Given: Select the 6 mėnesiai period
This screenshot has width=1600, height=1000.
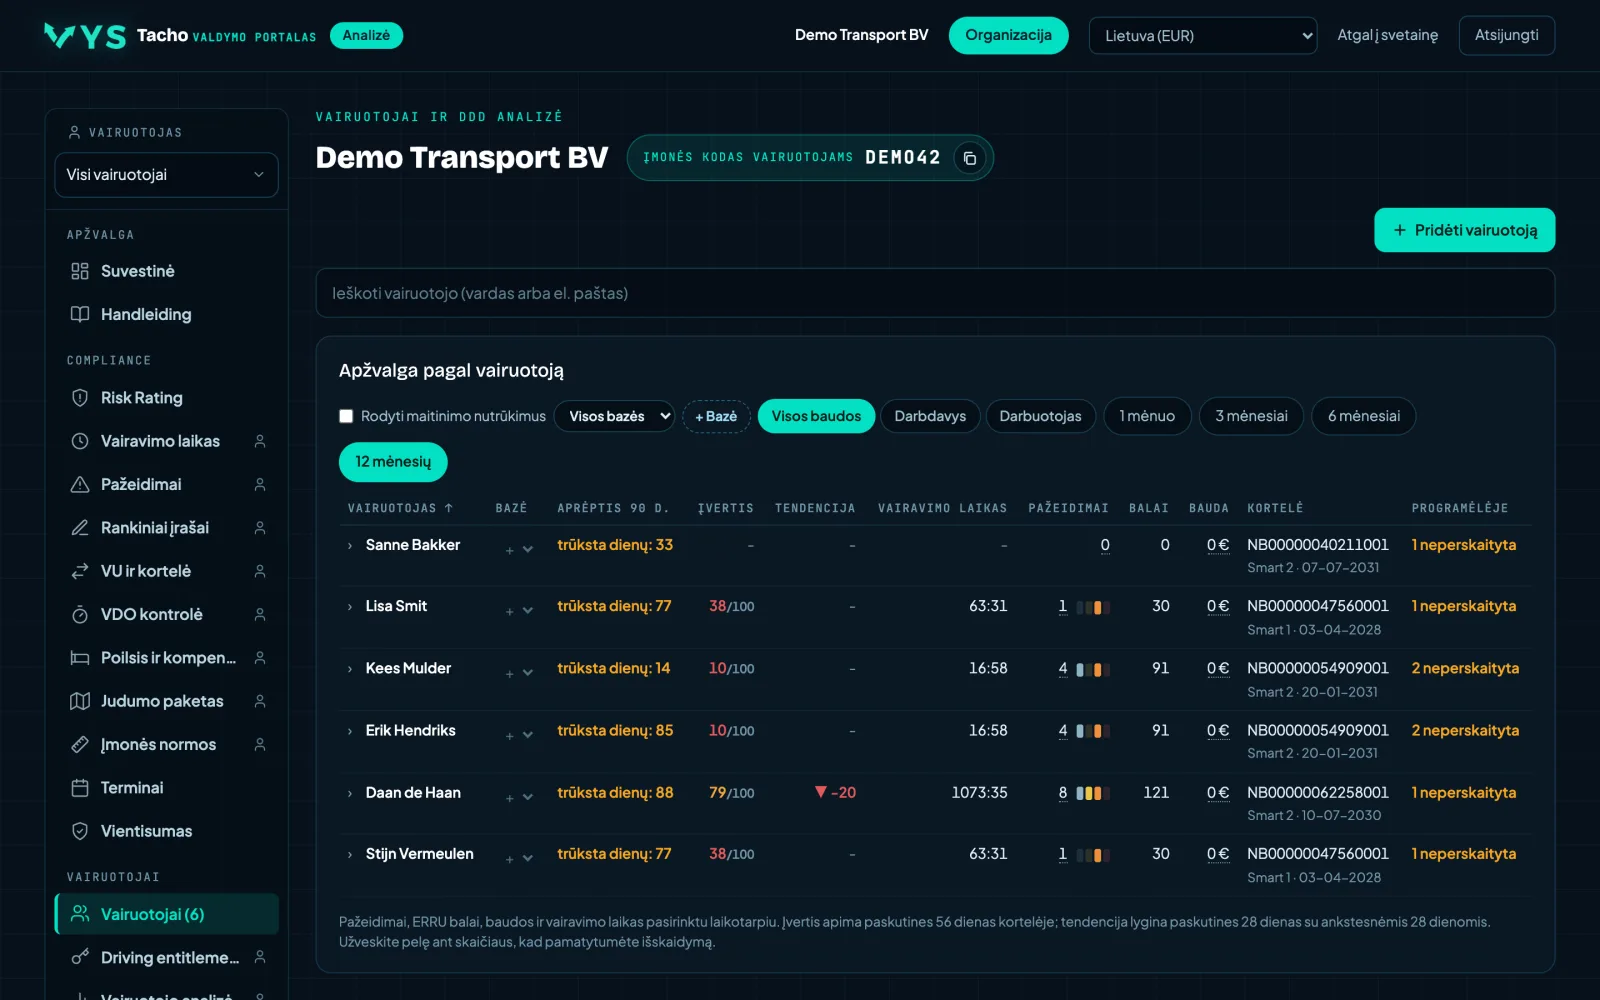Looking at the screenshot, I should coord(1364,416).
